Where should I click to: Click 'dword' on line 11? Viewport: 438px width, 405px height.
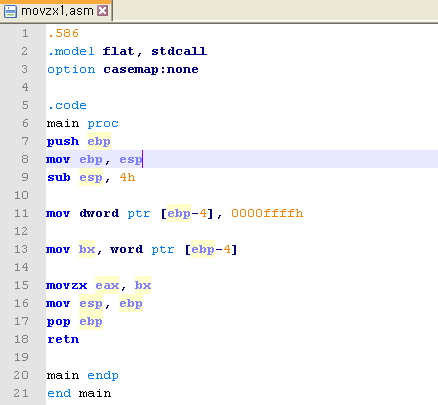(99, 213)
